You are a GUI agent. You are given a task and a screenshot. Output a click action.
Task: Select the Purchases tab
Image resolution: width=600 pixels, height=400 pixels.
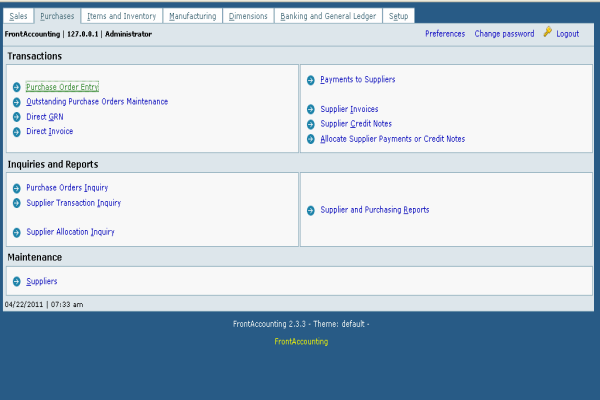click(x=57, y=16)
